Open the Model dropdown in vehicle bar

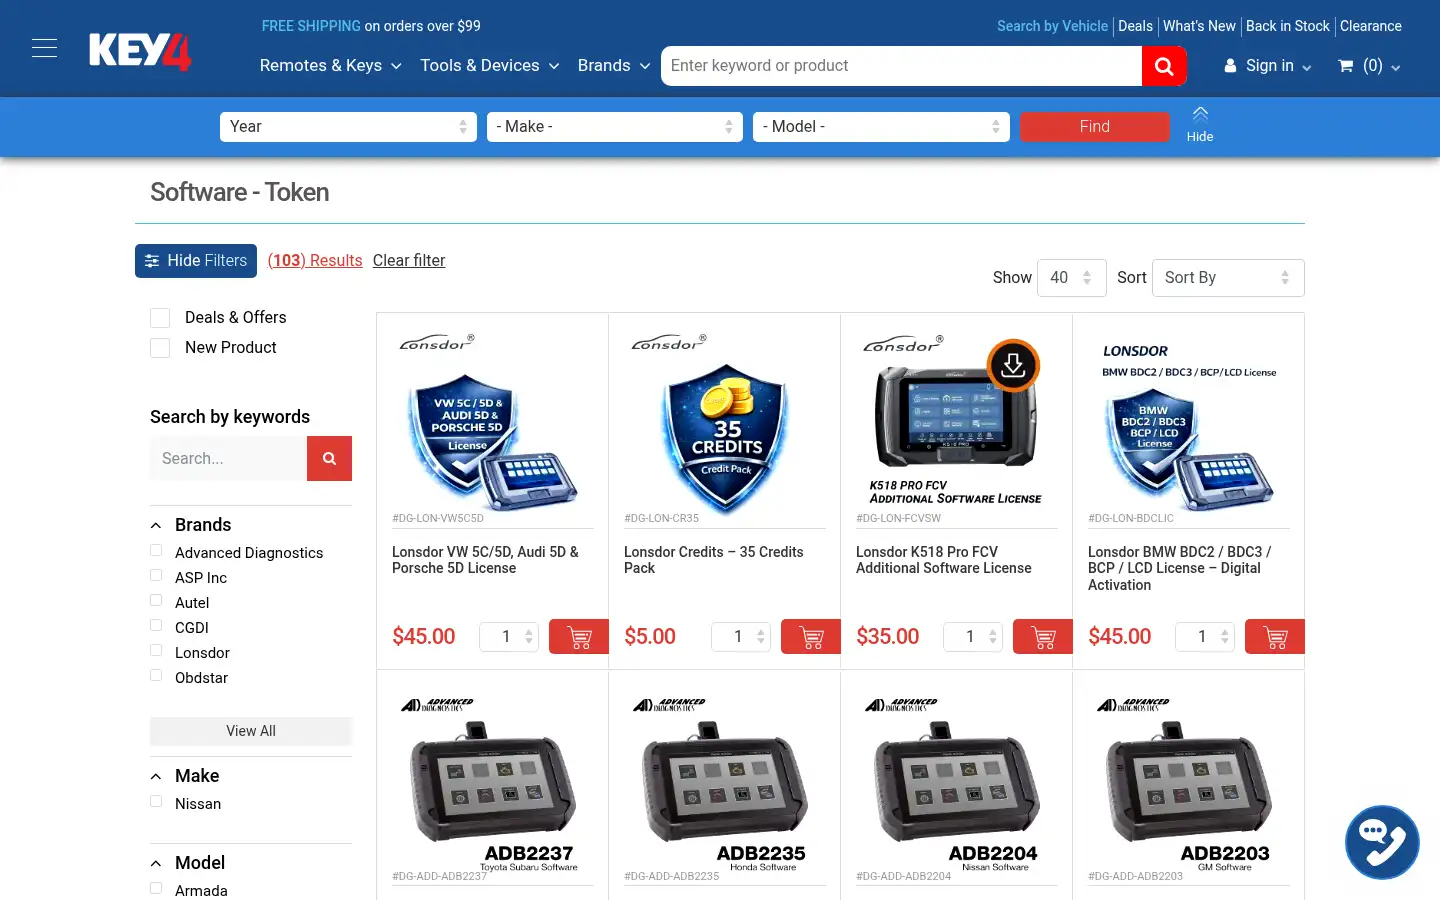(881, 127)
